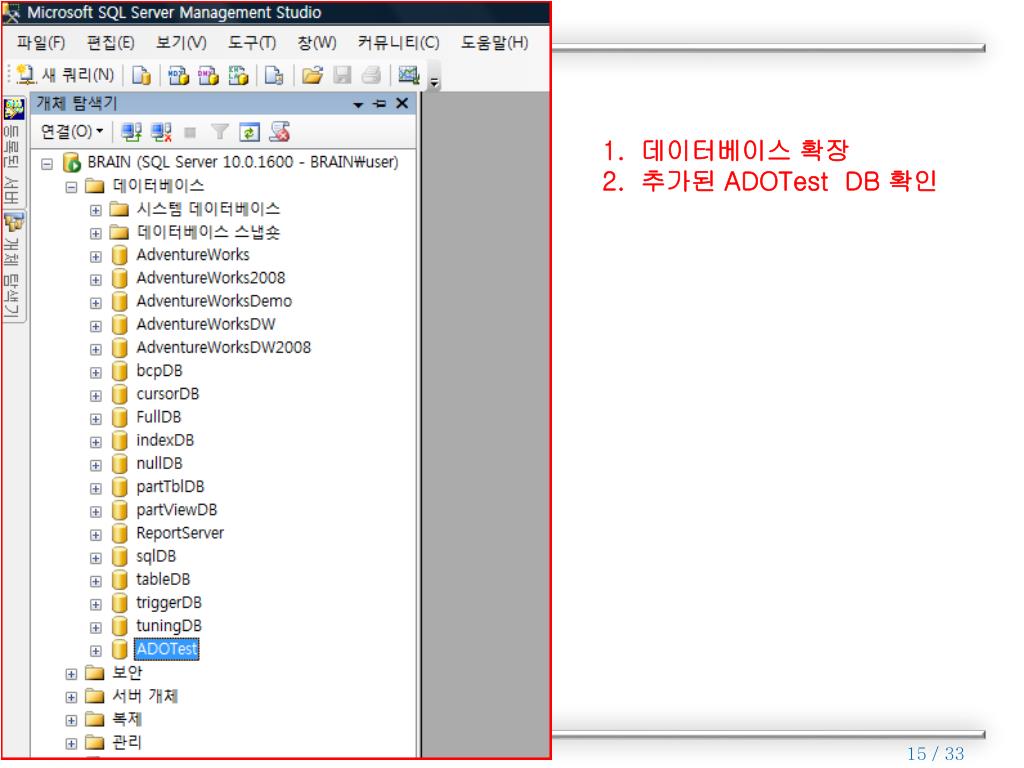Open the 도구(T) menu
Image resolution: width=1024 pixels, height=768 pixels.
[x=251, y=43]
